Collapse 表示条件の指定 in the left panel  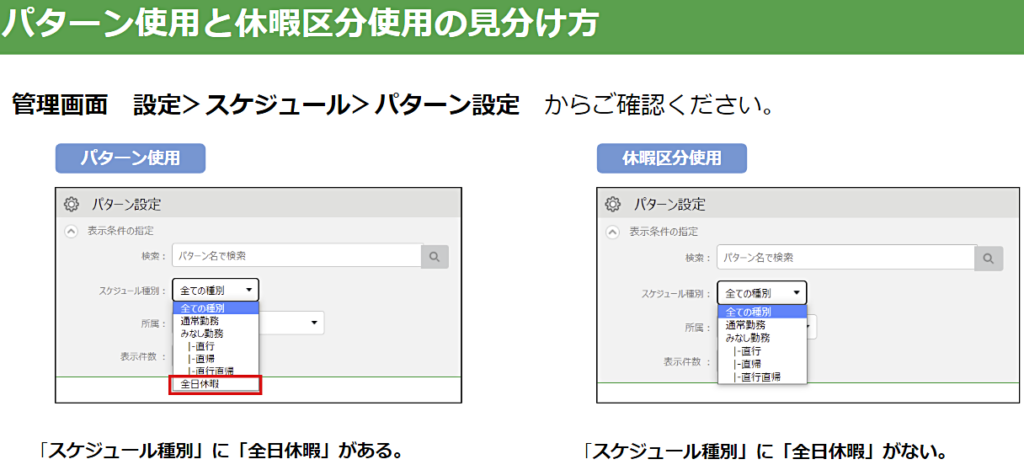71,231
